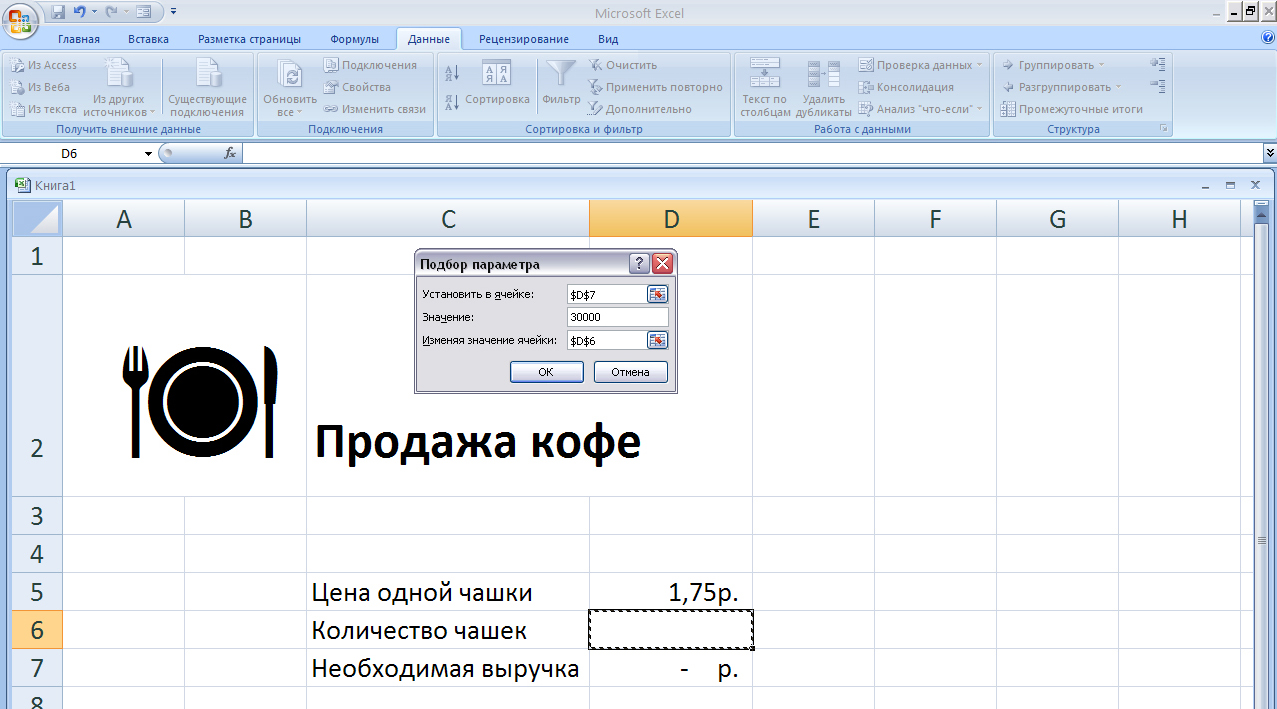This screenshot has width=1277, height=709.
Task: Switch to "Главная" tab
Action: coord(79,39)
